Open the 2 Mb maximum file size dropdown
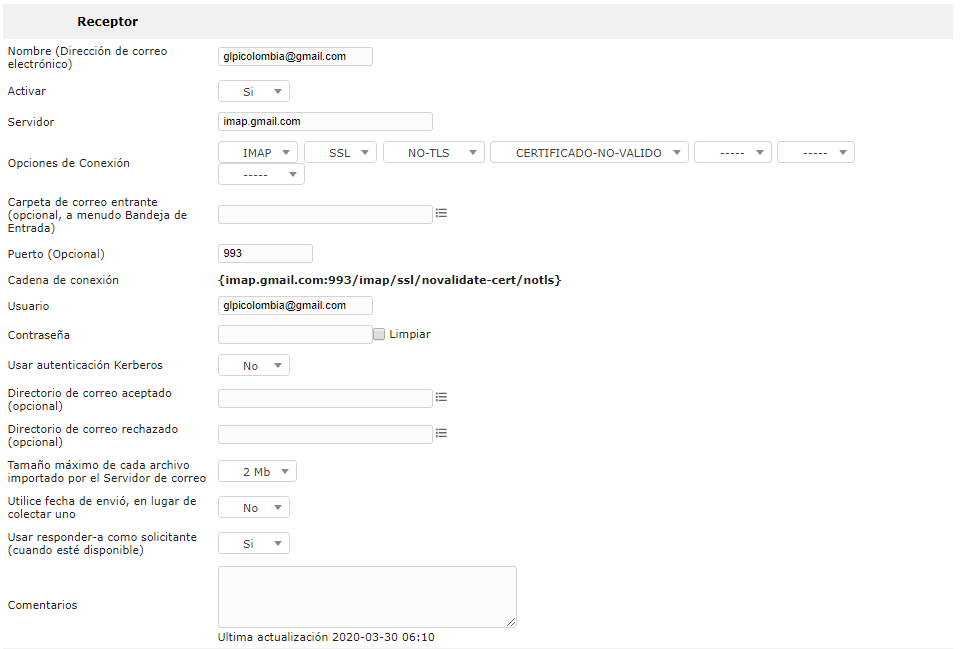961x649 pixels. tap(257, 471)
